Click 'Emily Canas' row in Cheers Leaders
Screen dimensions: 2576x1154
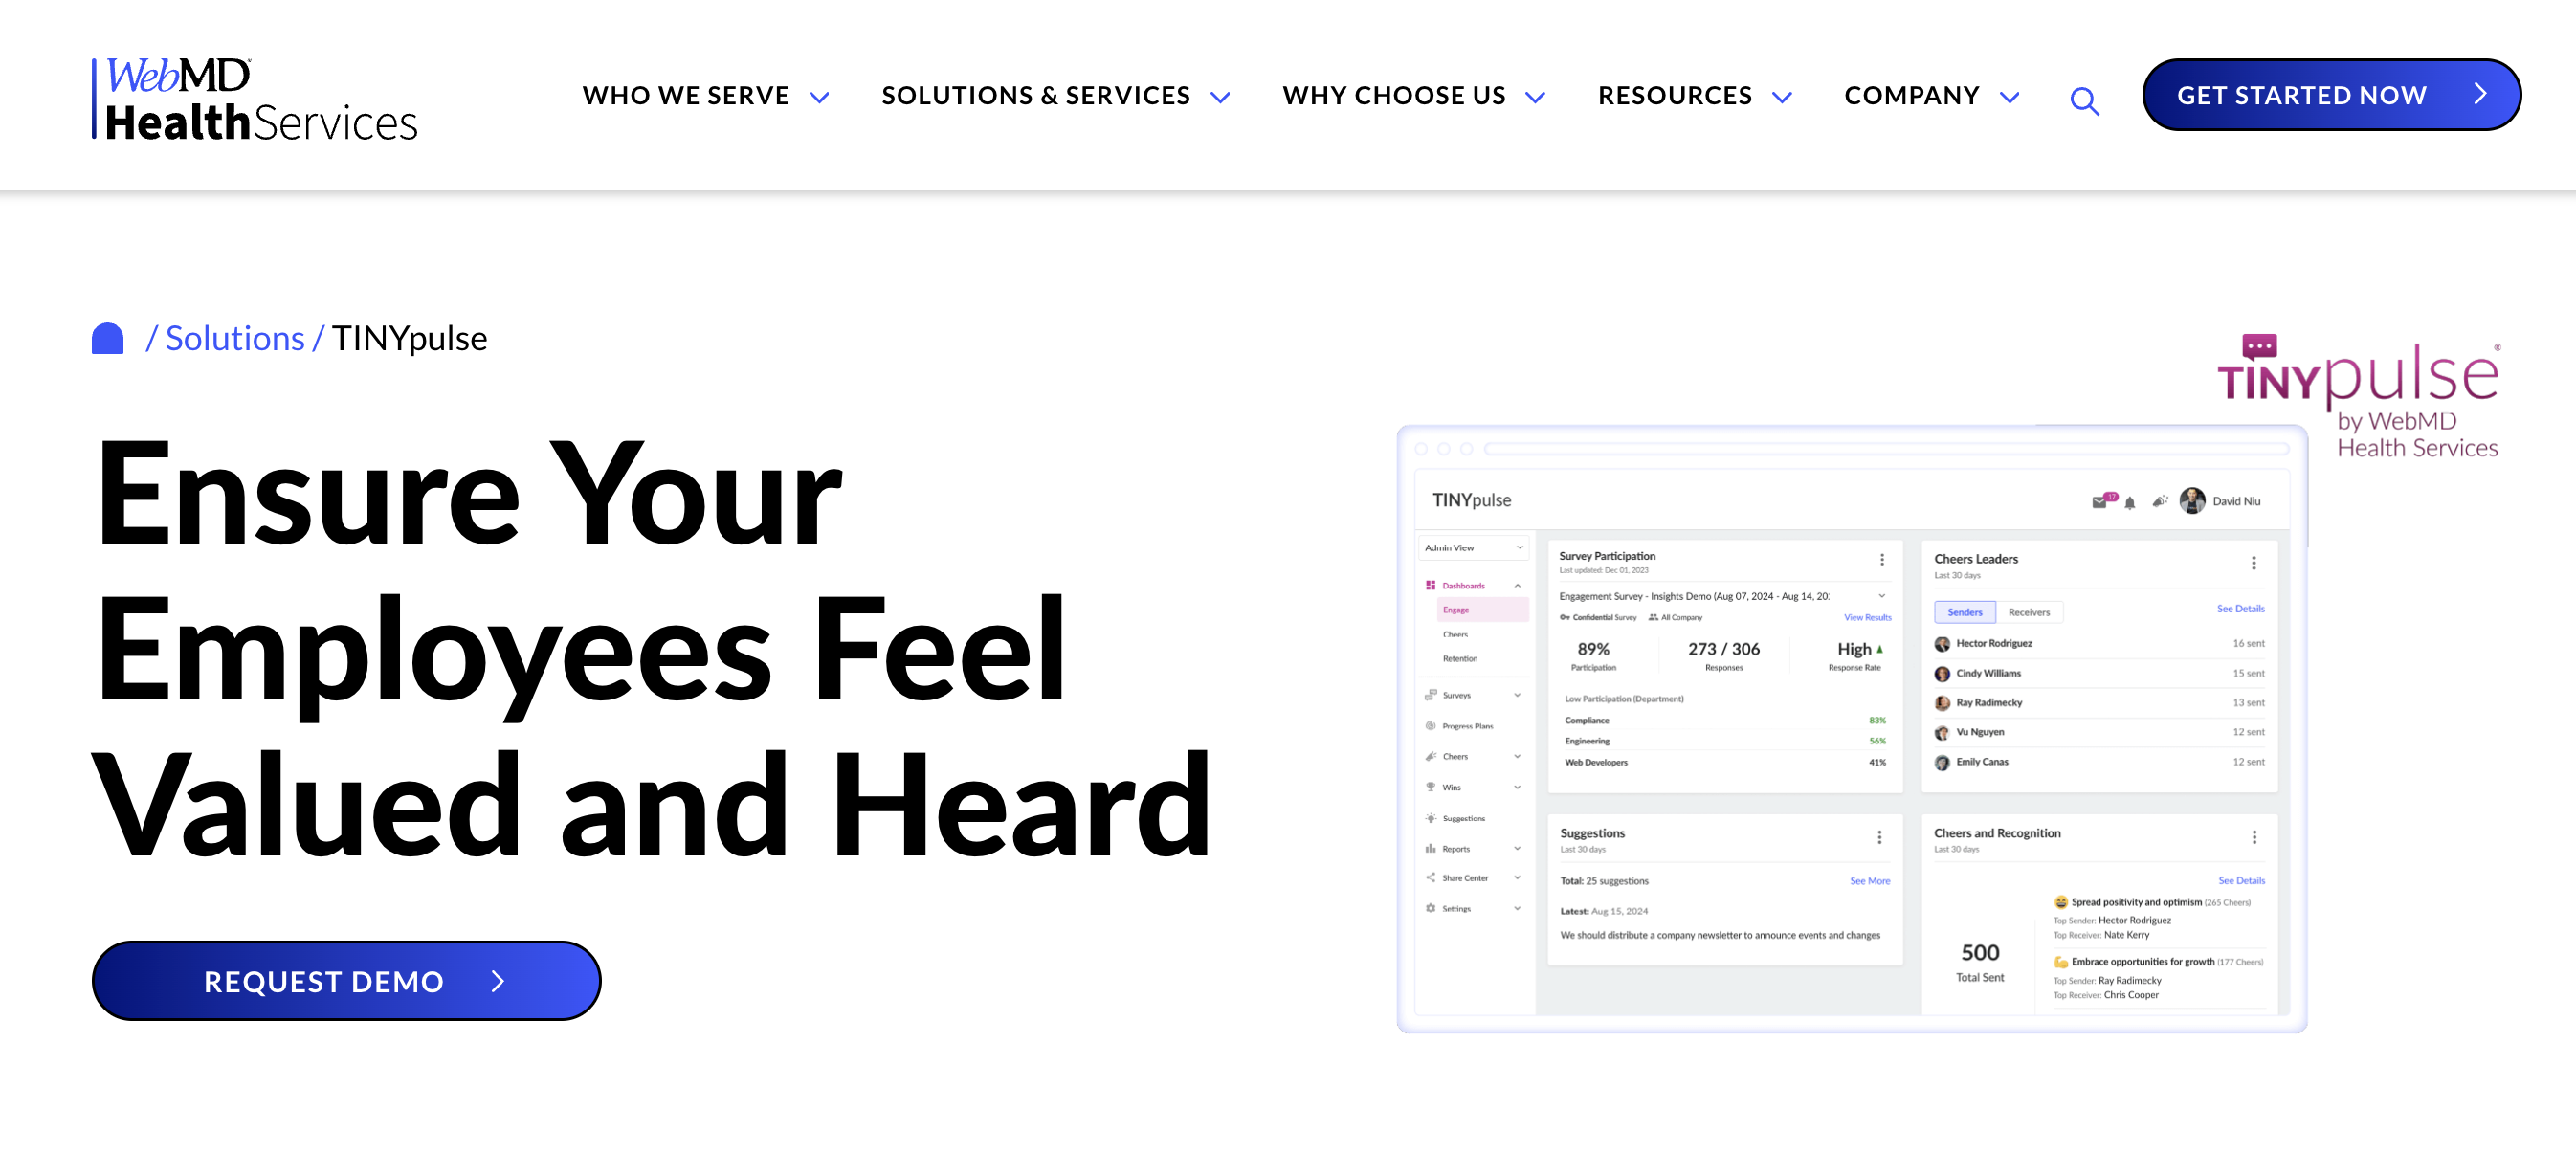(2098, 762)
